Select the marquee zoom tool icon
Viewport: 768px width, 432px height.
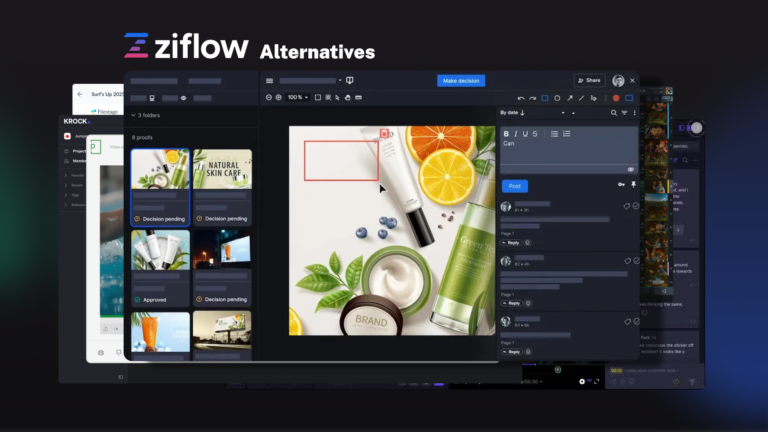328,97
